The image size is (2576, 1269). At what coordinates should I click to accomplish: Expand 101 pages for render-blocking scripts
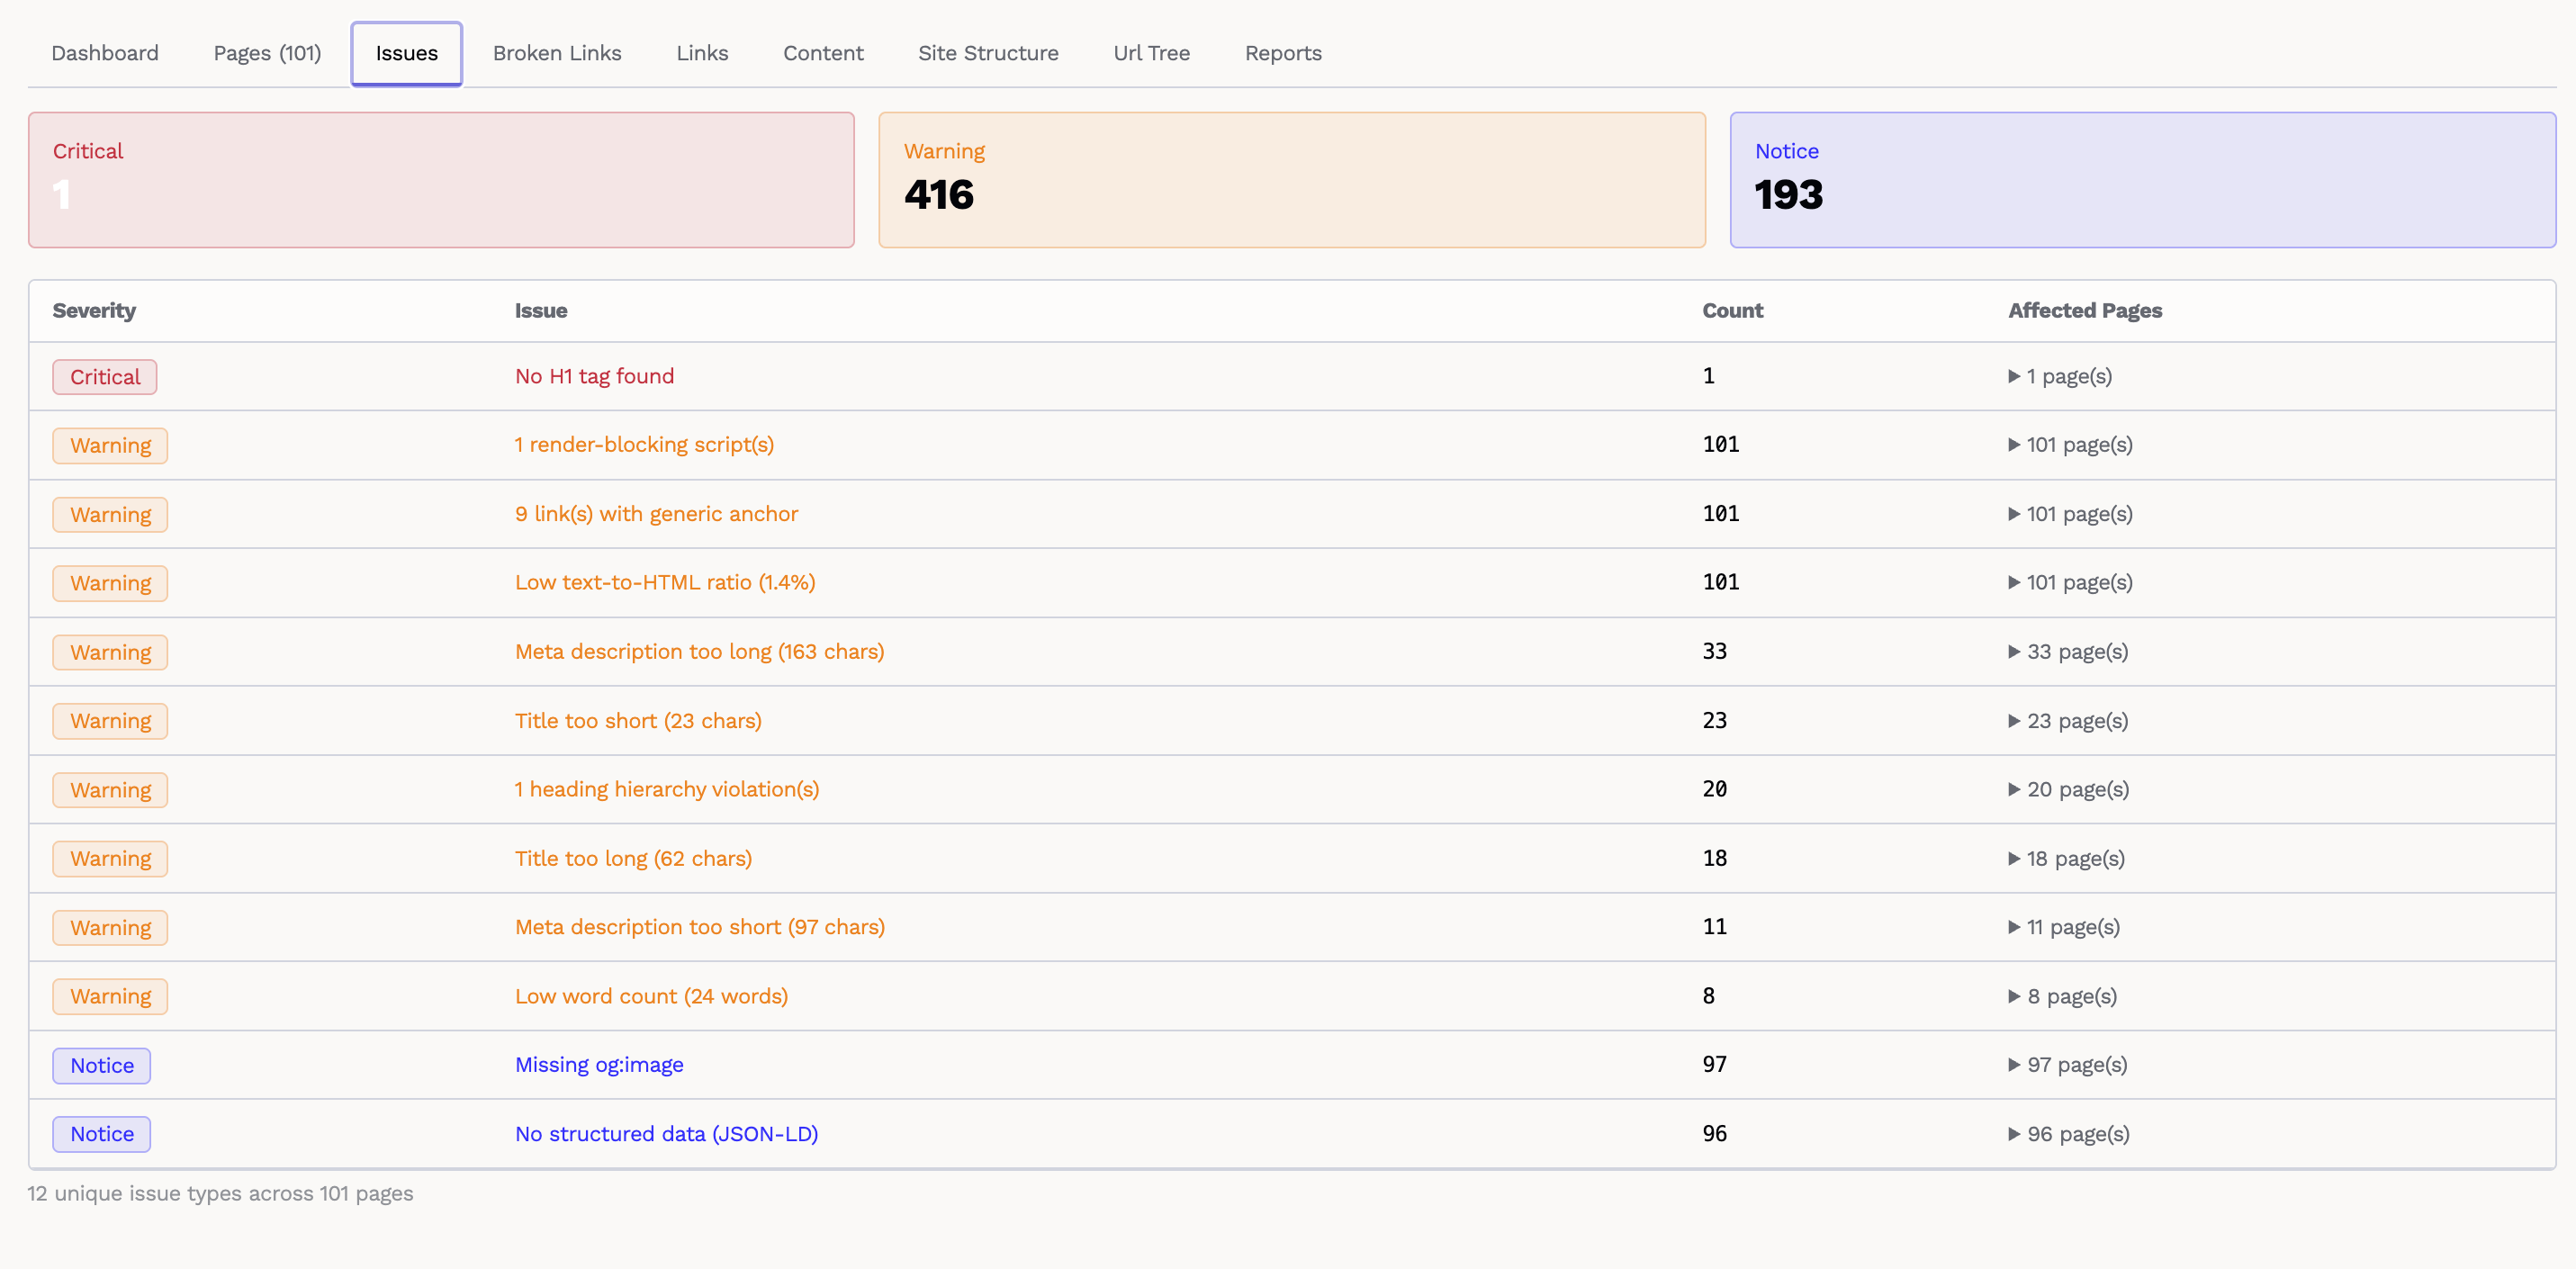click(2070, 445)
